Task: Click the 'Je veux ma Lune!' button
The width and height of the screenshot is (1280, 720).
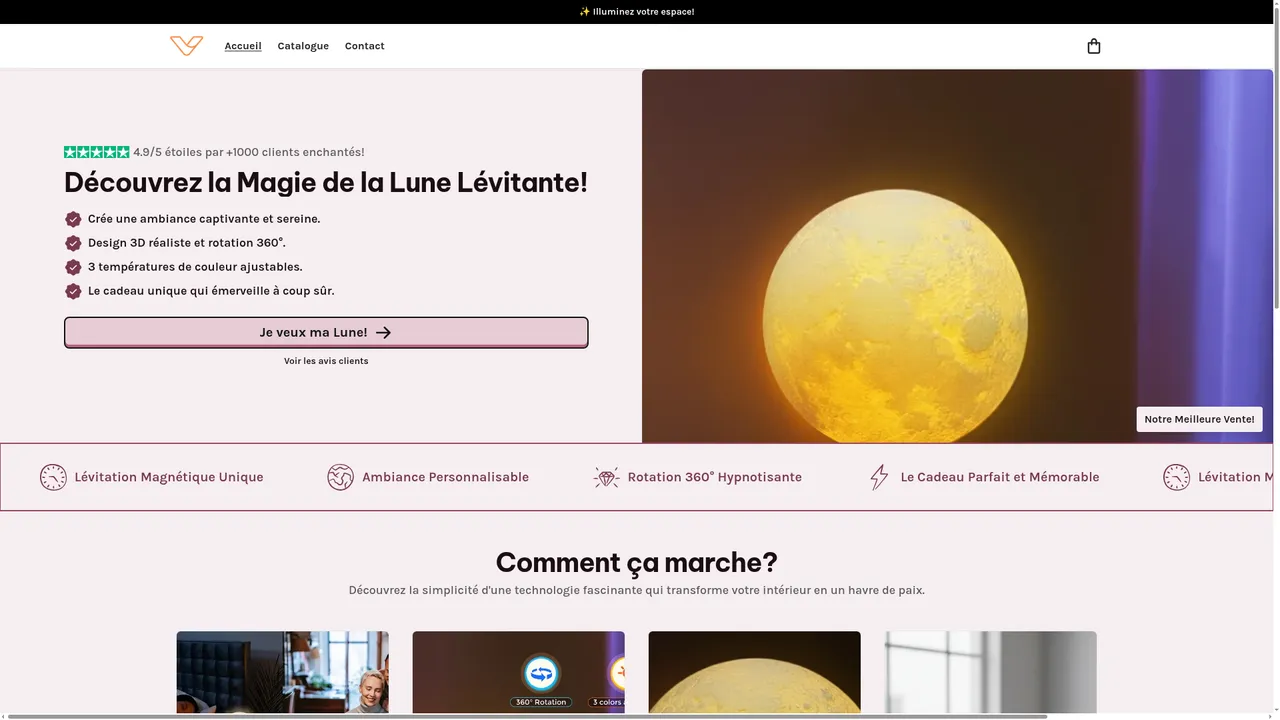Action: (x=326, y=332)
